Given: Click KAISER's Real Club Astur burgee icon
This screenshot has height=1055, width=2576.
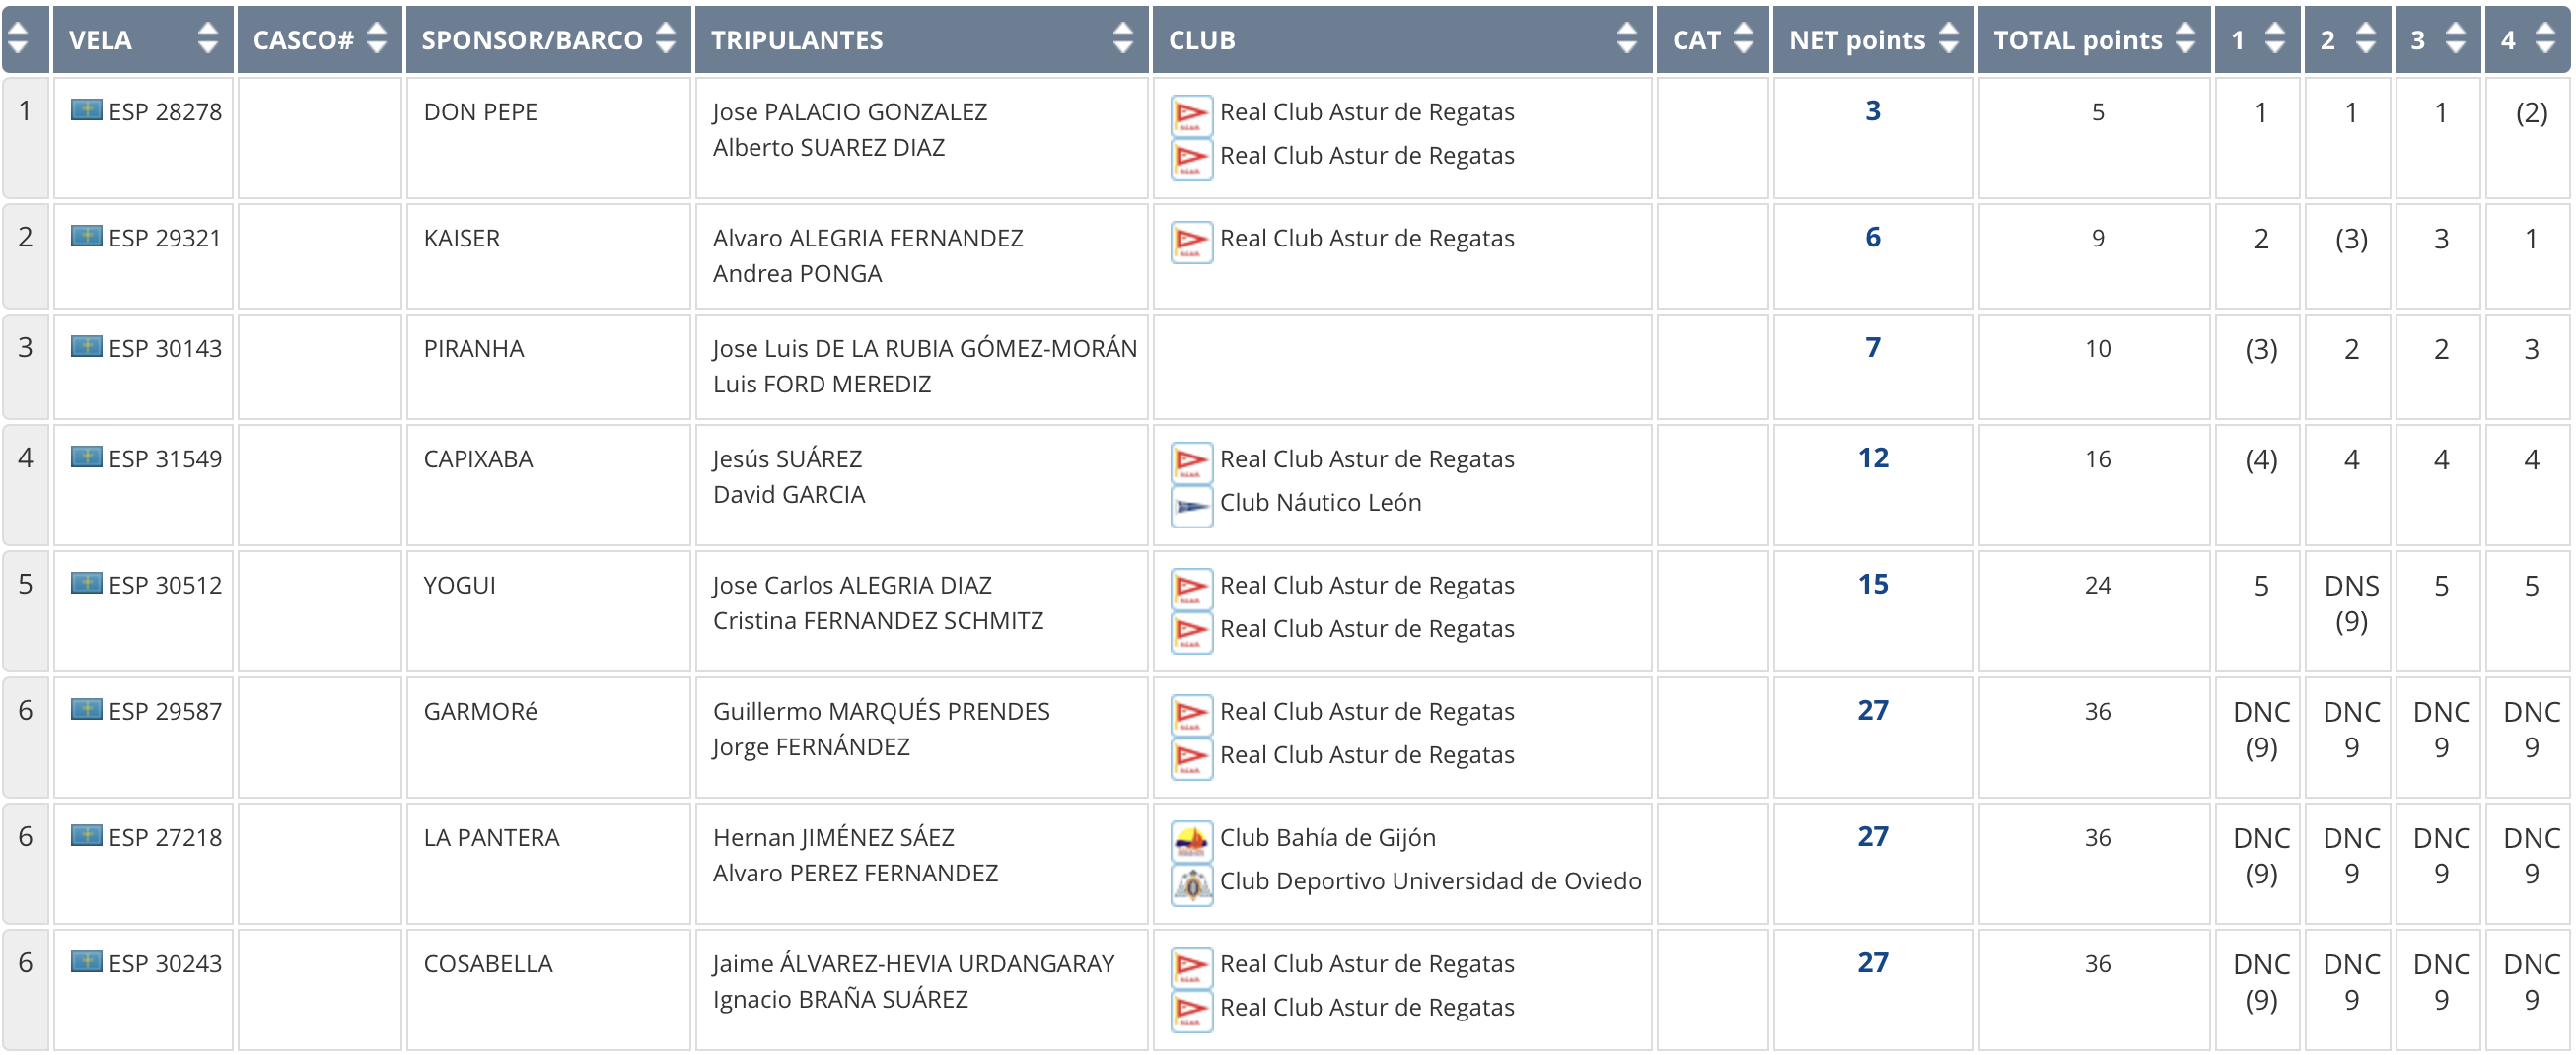Looking at the screenshot, I should point(1191,242).
